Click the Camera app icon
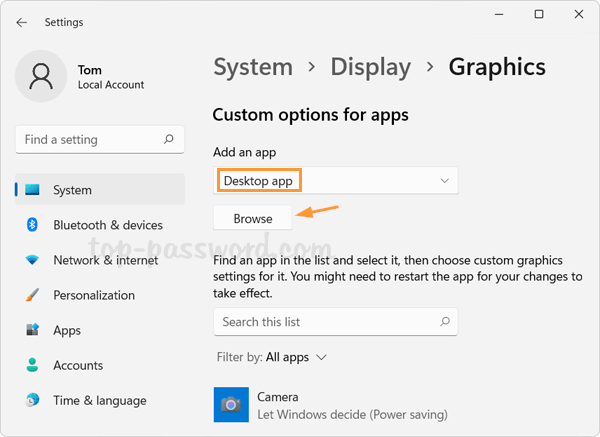The width and height of the screenshot is (600, 437). (x=231, y=405)
